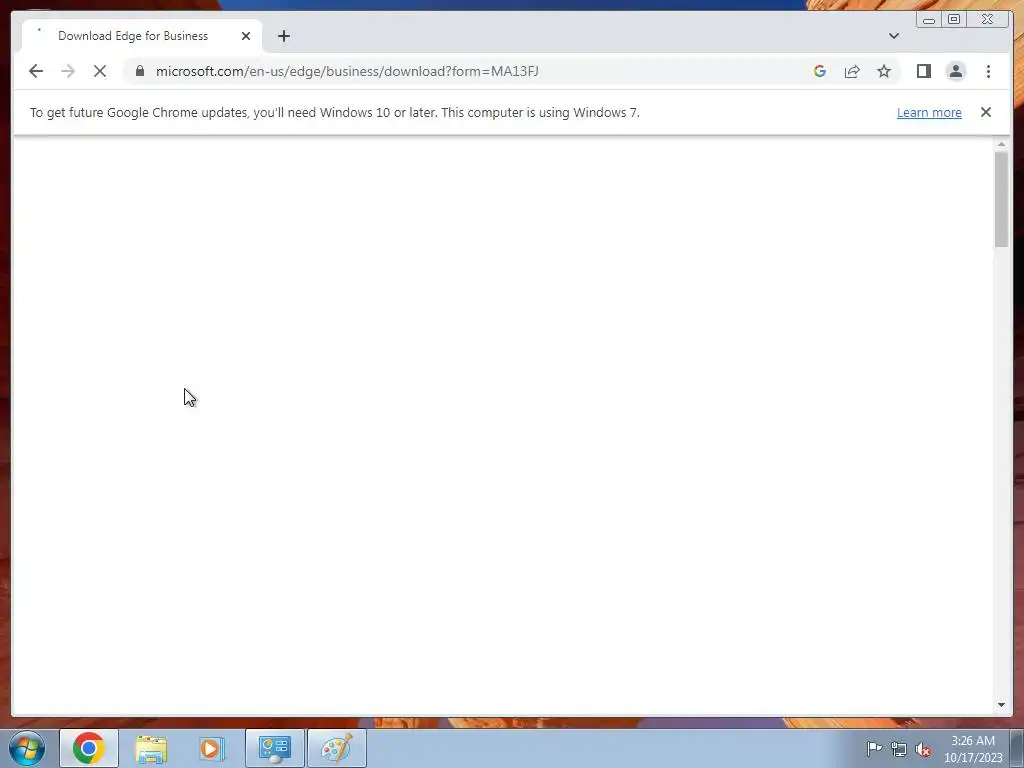Image resolution: width=1024 pixels, height=768 pixels.
Task: Restore down the Chrome window
Action: 954,20
